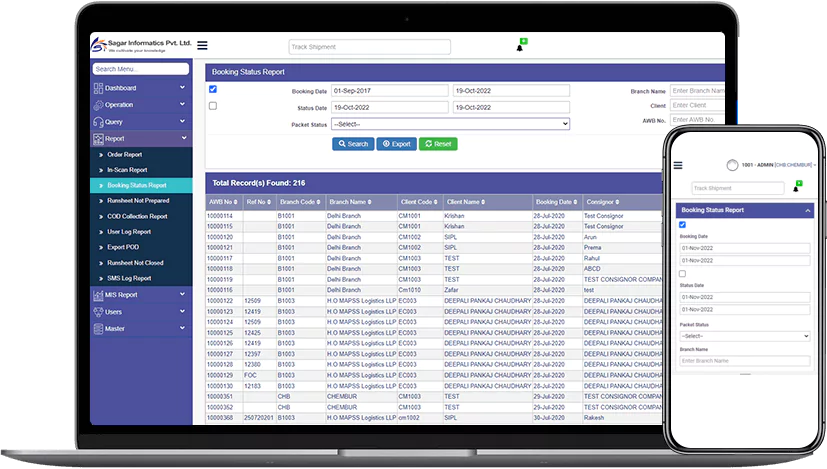
Task: Open the notification bell on the laptop screen
Action: click(520, 48)
